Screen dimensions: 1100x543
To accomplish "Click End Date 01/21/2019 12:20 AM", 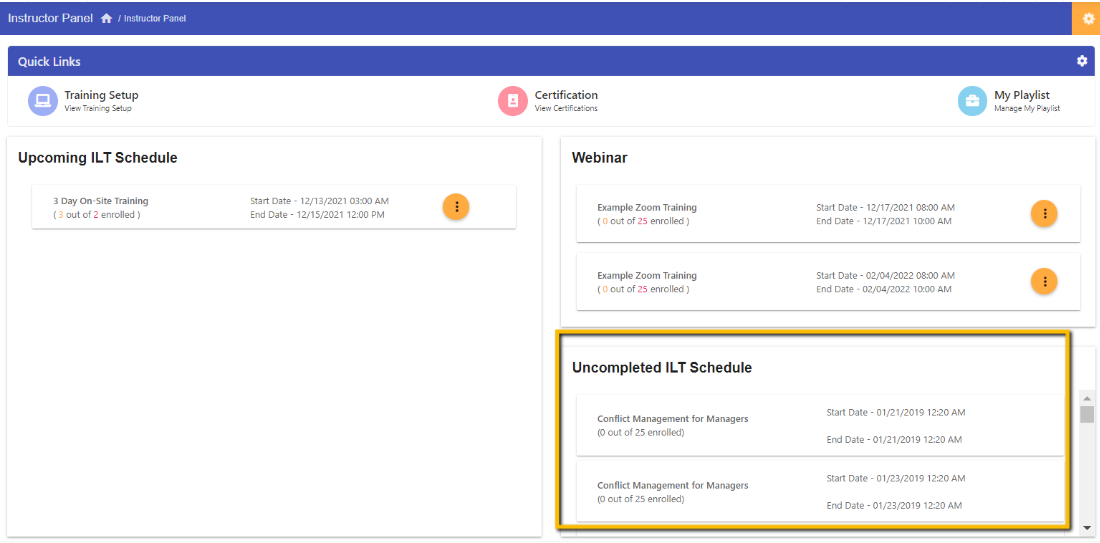I will (x=894, y=440).
